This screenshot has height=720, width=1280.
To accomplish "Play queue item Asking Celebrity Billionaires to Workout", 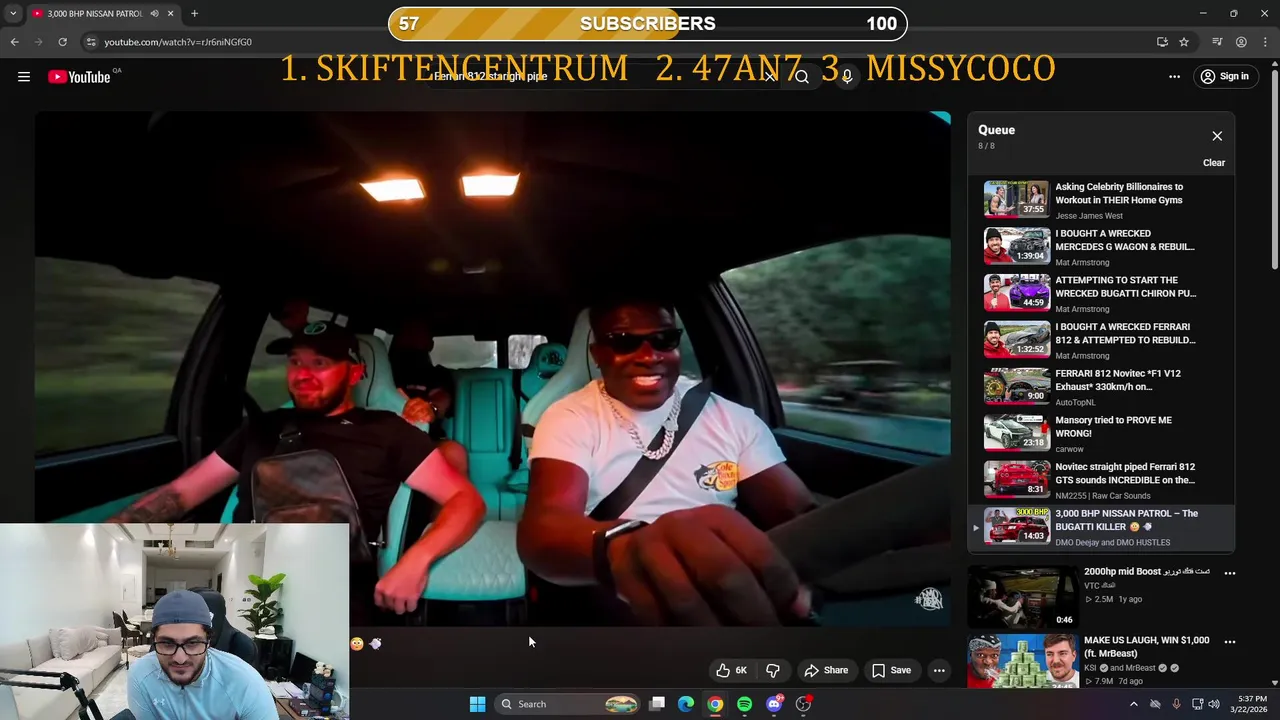I will tap(1100, 200).
